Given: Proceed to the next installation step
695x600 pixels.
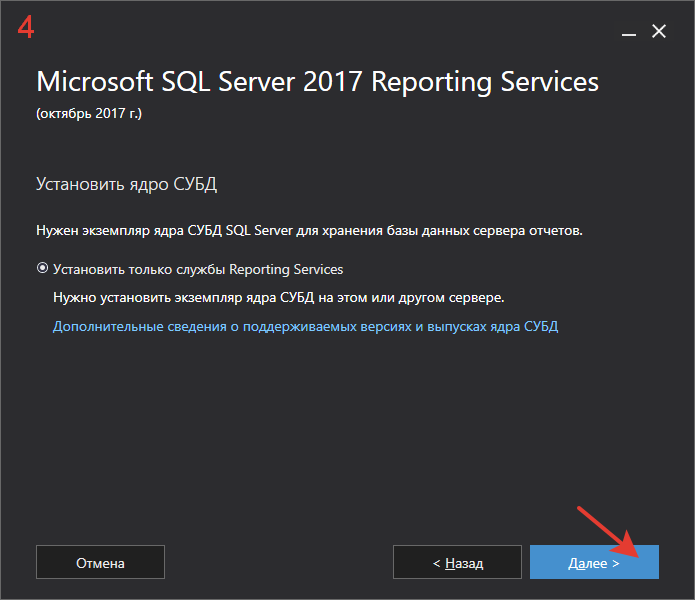Looking at the screenshot, I should [x=594, y=562].
